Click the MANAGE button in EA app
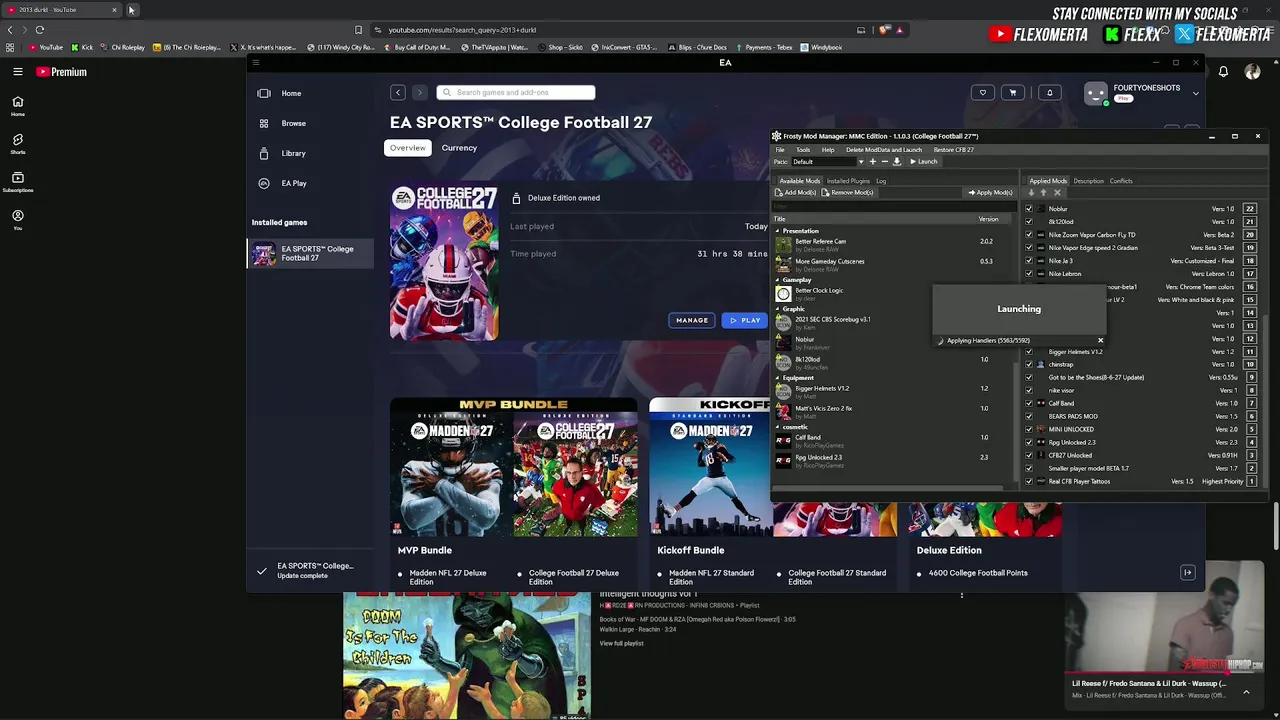Viewport: 1280px width, 720px height. click(692, 320)
